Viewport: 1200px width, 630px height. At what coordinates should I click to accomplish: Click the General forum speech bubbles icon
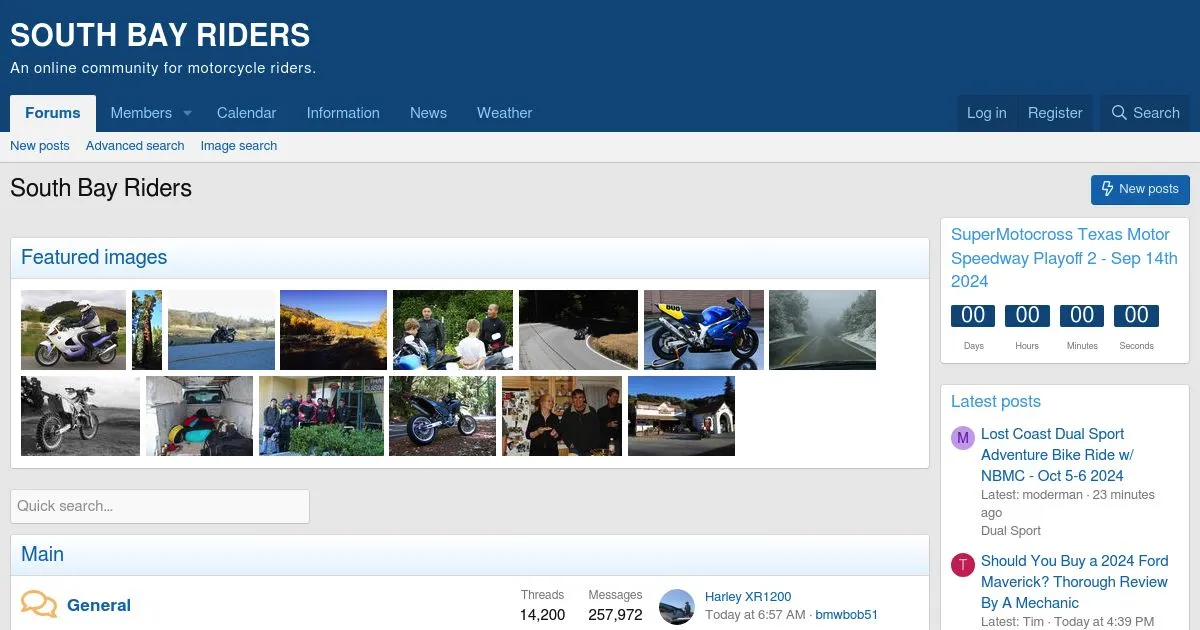(x=39, y=605)
